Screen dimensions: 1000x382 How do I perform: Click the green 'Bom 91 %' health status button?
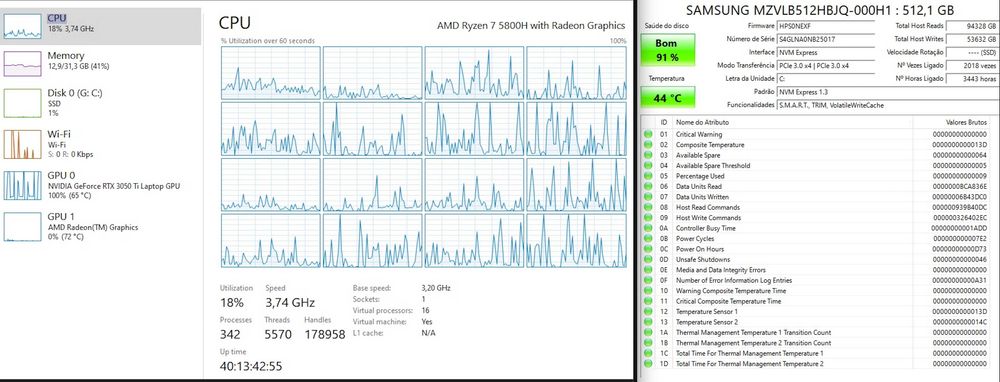click(x=667, y=50)
